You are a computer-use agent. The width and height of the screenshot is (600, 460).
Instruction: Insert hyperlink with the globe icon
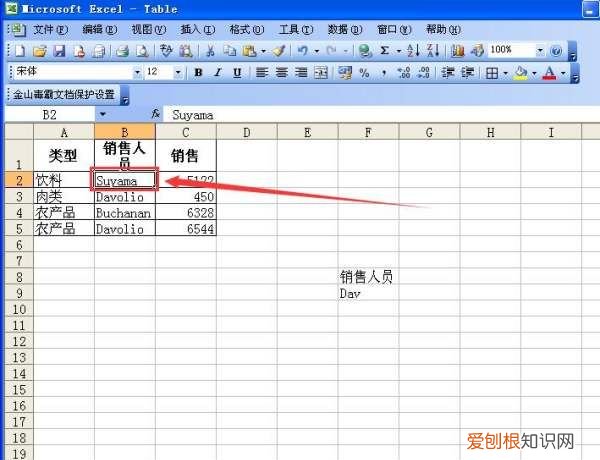(x=365, y=51)
